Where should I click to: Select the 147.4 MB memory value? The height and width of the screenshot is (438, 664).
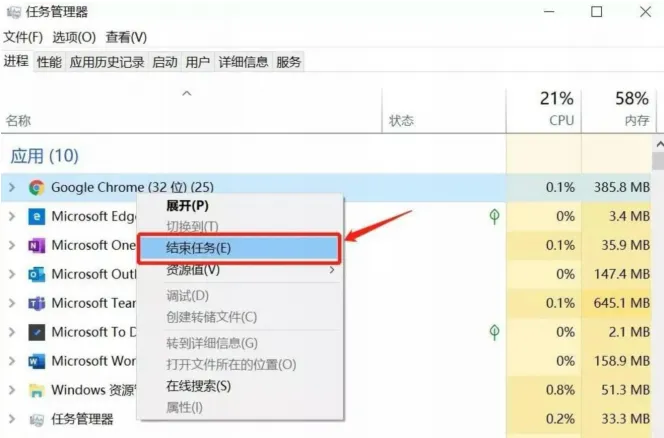tap(622, 274)
